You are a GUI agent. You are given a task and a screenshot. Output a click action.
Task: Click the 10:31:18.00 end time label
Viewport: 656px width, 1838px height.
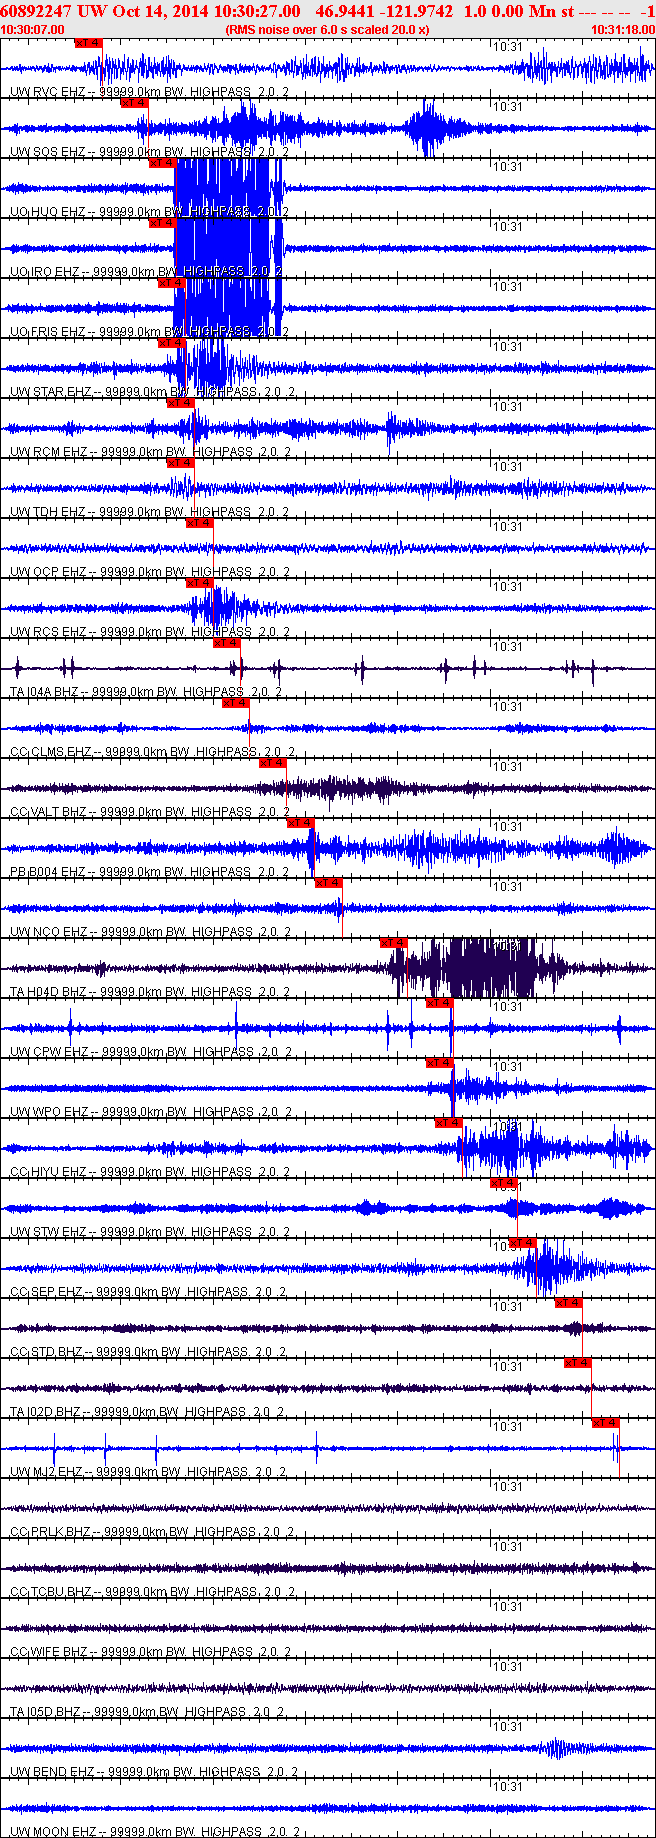pos(622,30)
